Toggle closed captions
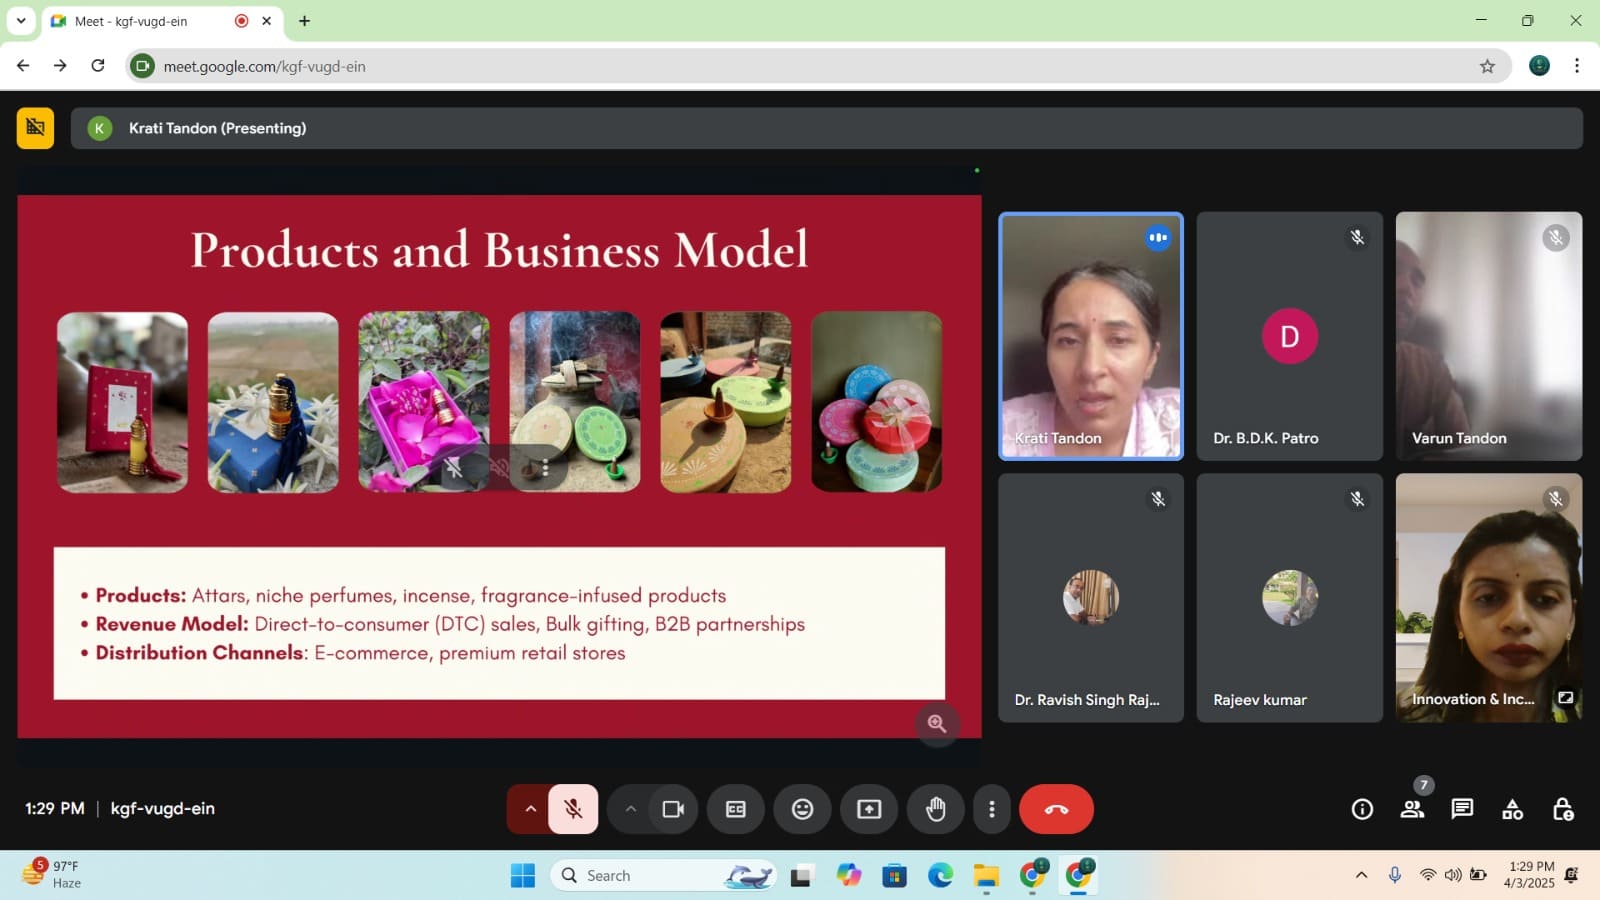Screen dimensions: 1600x900 click(735, 809)
